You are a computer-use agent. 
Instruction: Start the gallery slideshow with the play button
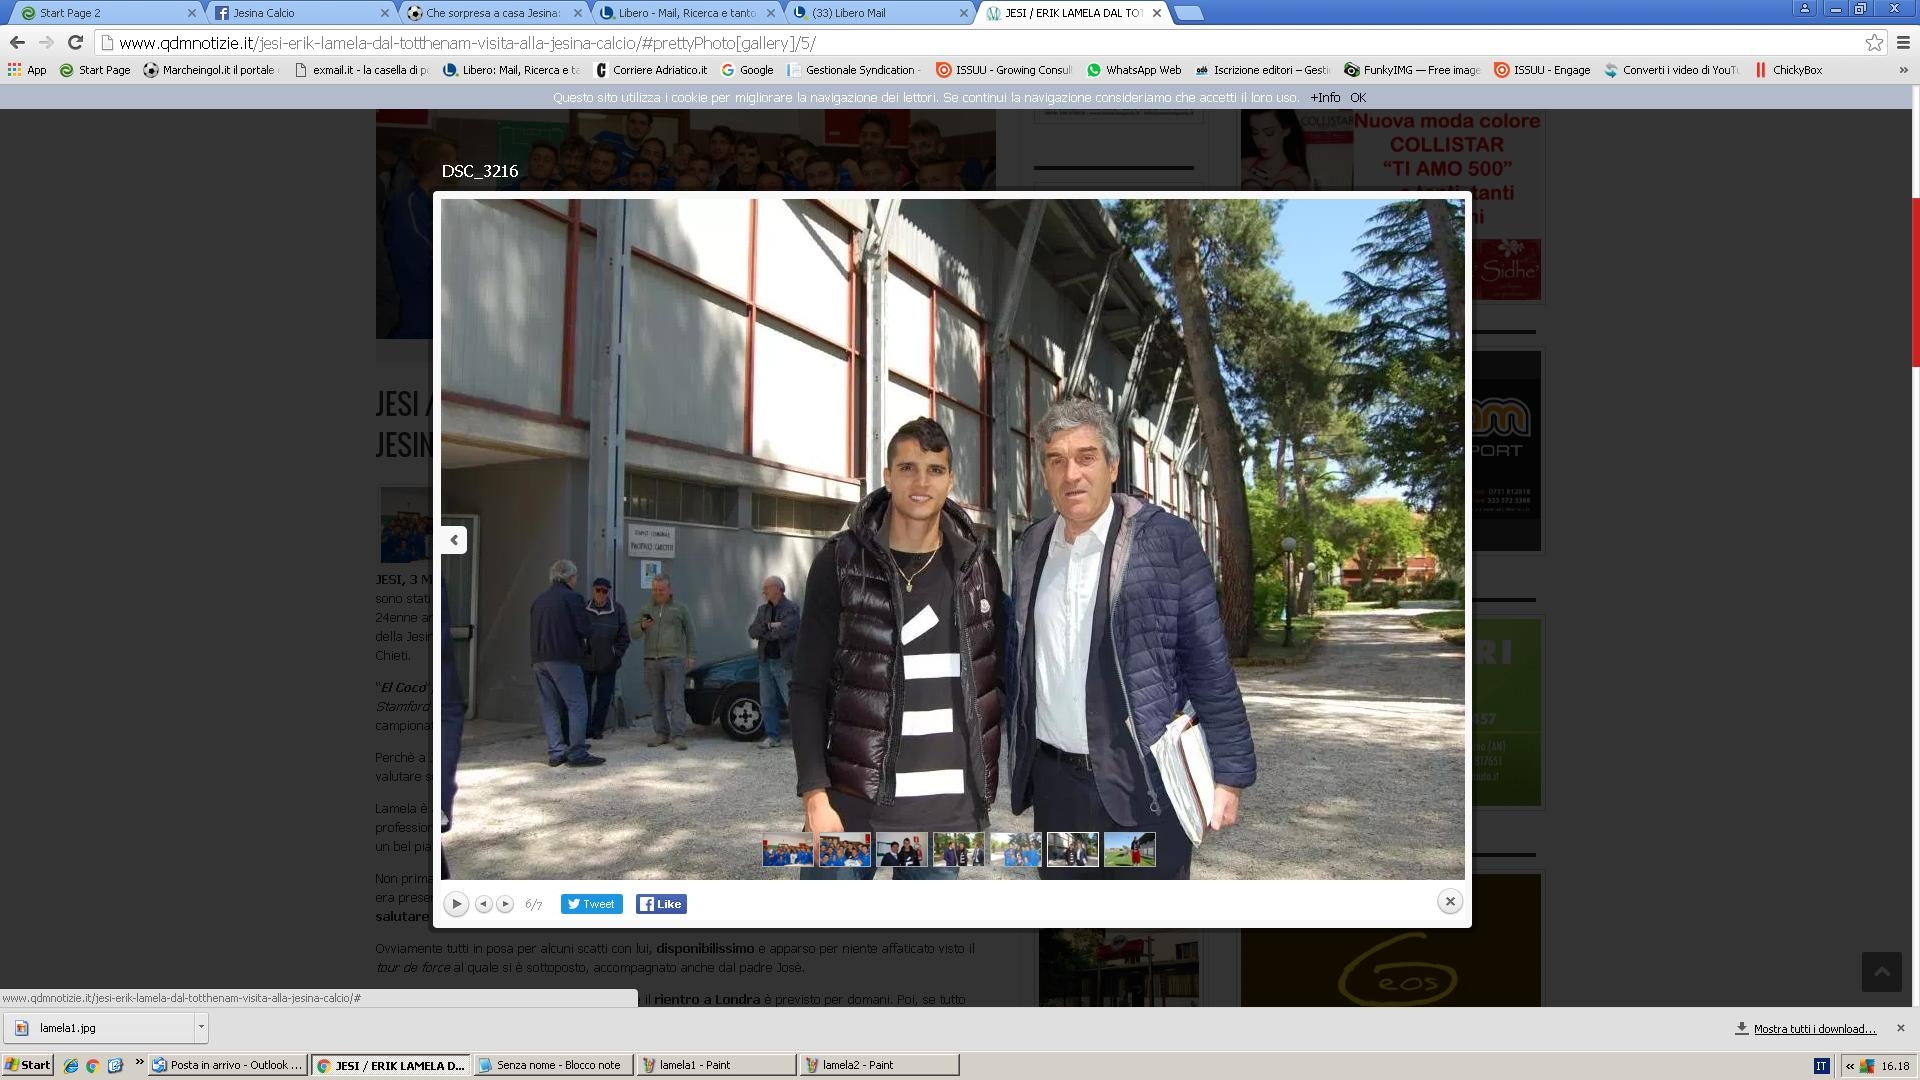point(456,904)
